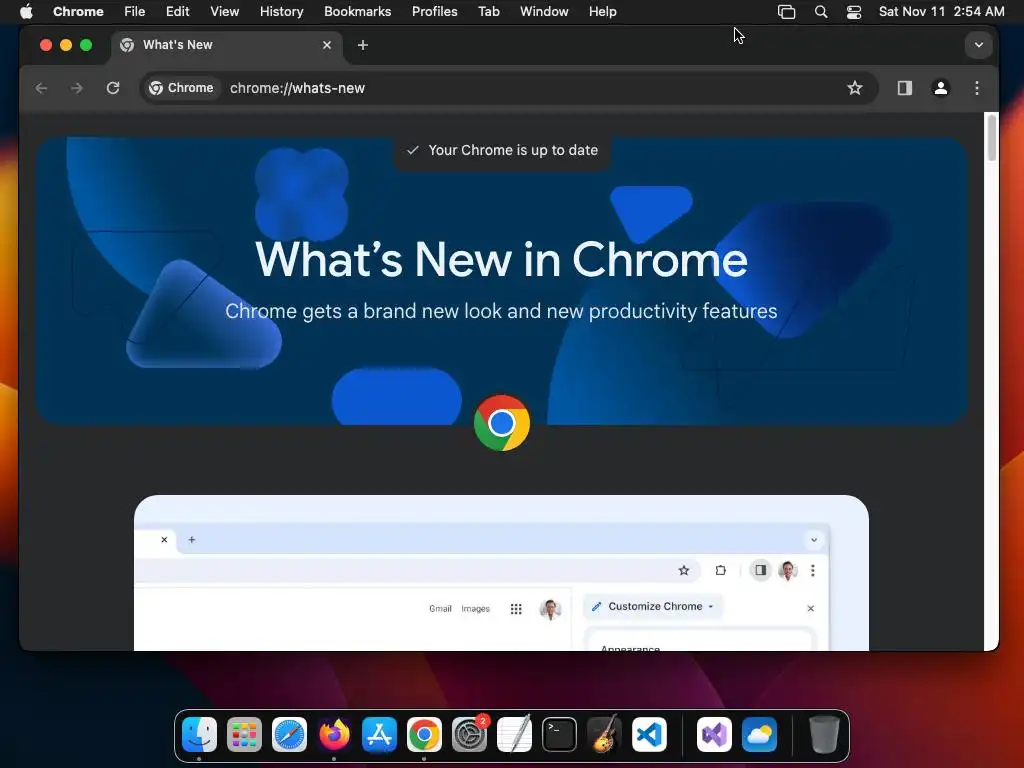Open the Bookmarks menu
Image resolution: width=1024 pixels, height=768 pixels.
pyautogui.click(x=358, y=12)
